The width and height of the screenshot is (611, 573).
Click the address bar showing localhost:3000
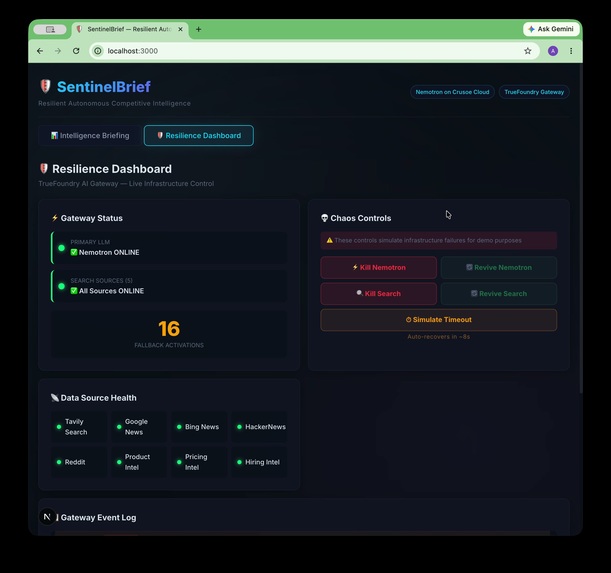pos(314,51)
